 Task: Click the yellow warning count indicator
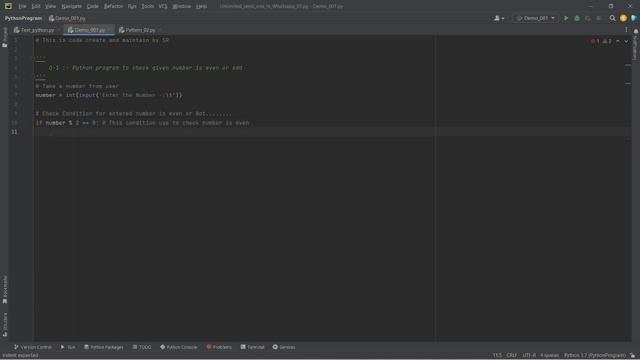coord(607,41)
